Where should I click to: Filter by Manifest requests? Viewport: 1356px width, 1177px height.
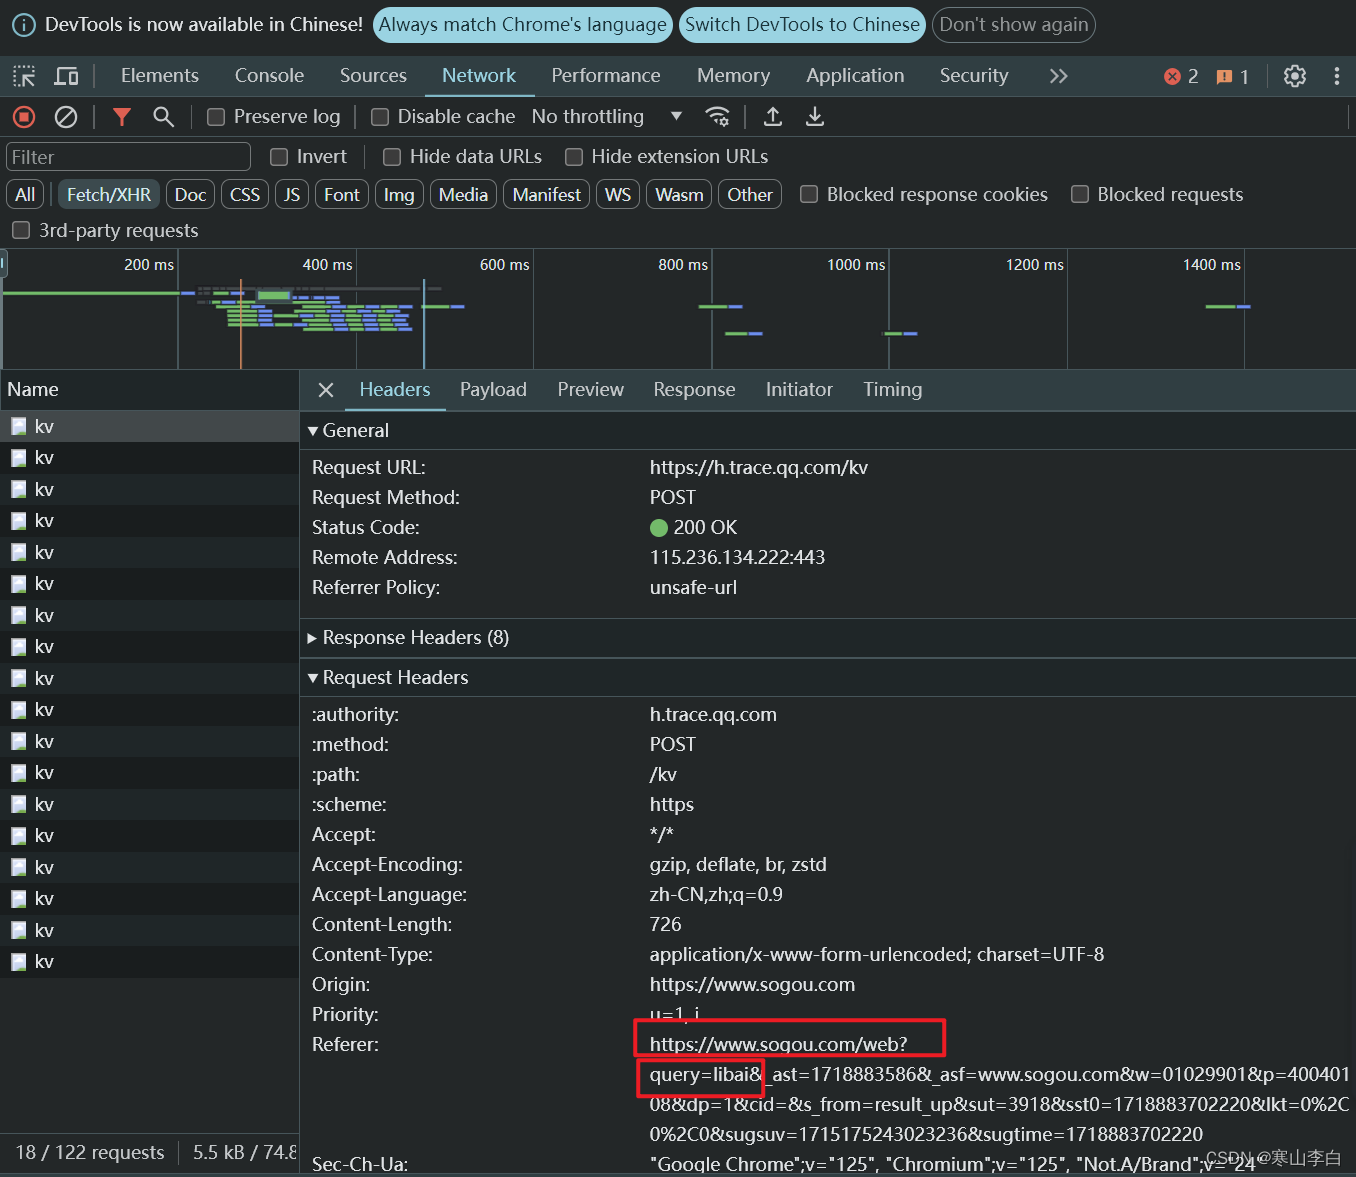point(547,195)
